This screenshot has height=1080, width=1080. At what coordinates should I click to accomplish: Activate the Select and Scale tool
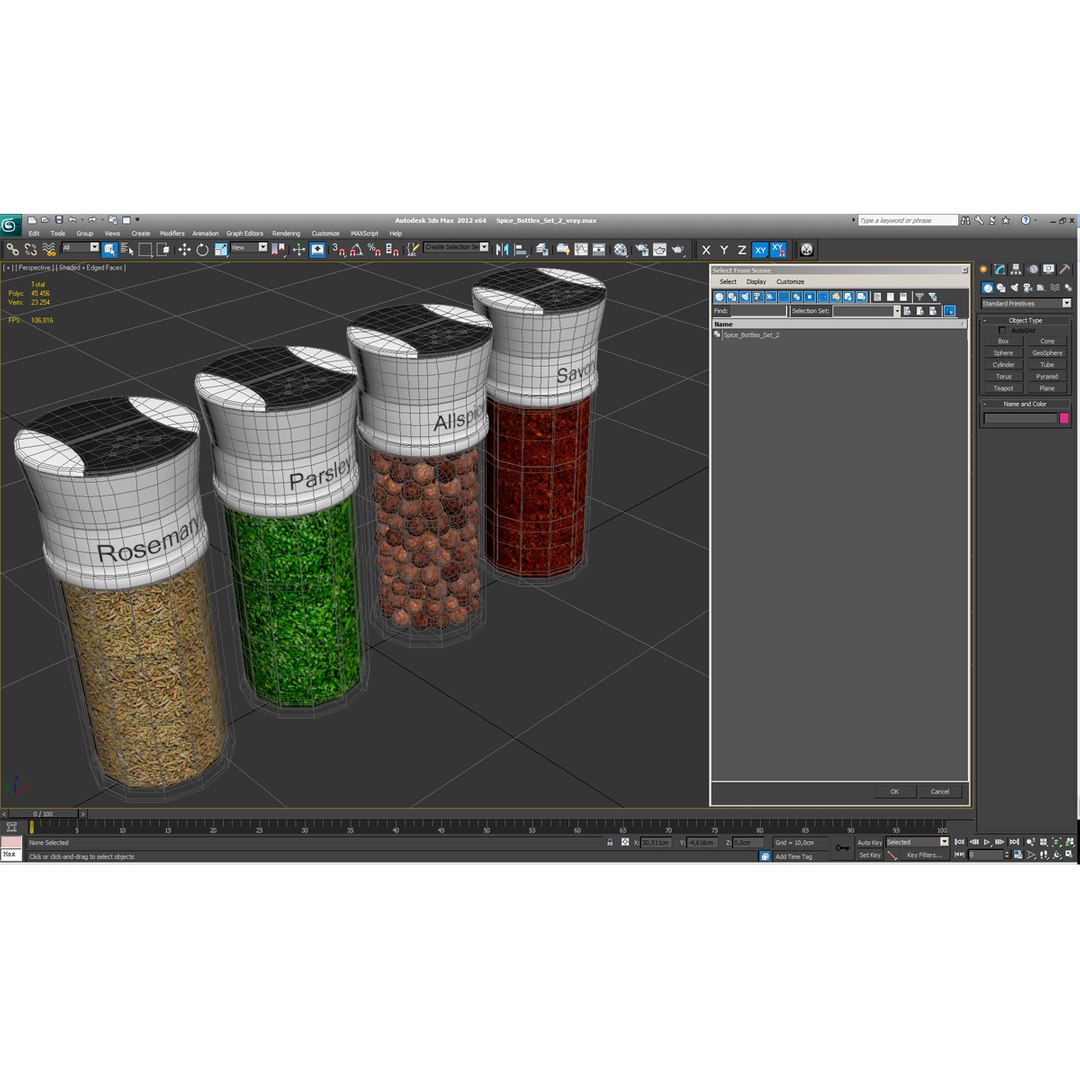[220, 249]
